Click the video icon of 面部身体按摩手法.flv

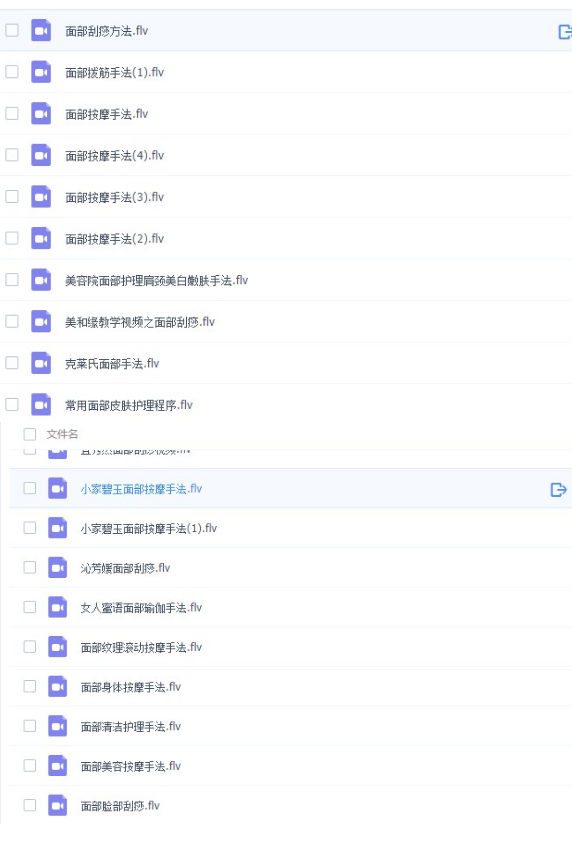pos(58,687)
